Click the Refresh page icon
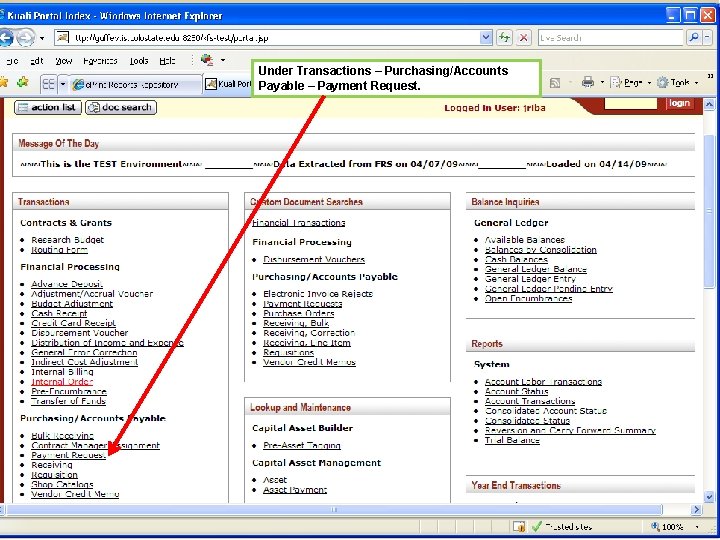This screenshot has height=540, width=720. pyautogui.click(x=504, y=38)
